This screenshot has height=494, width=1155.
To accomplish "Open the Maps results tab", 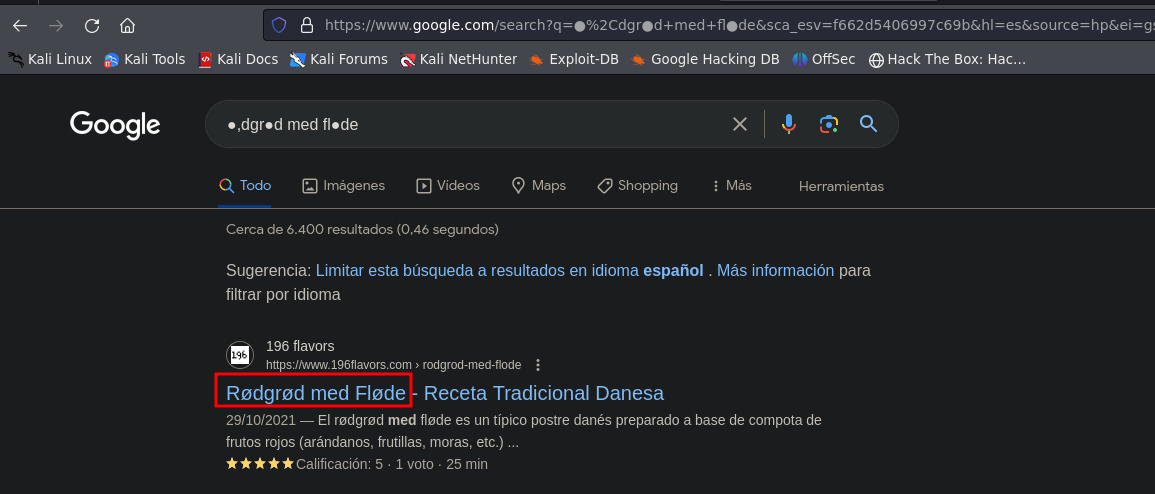I will pyautogui.click(x=538, y=186).
